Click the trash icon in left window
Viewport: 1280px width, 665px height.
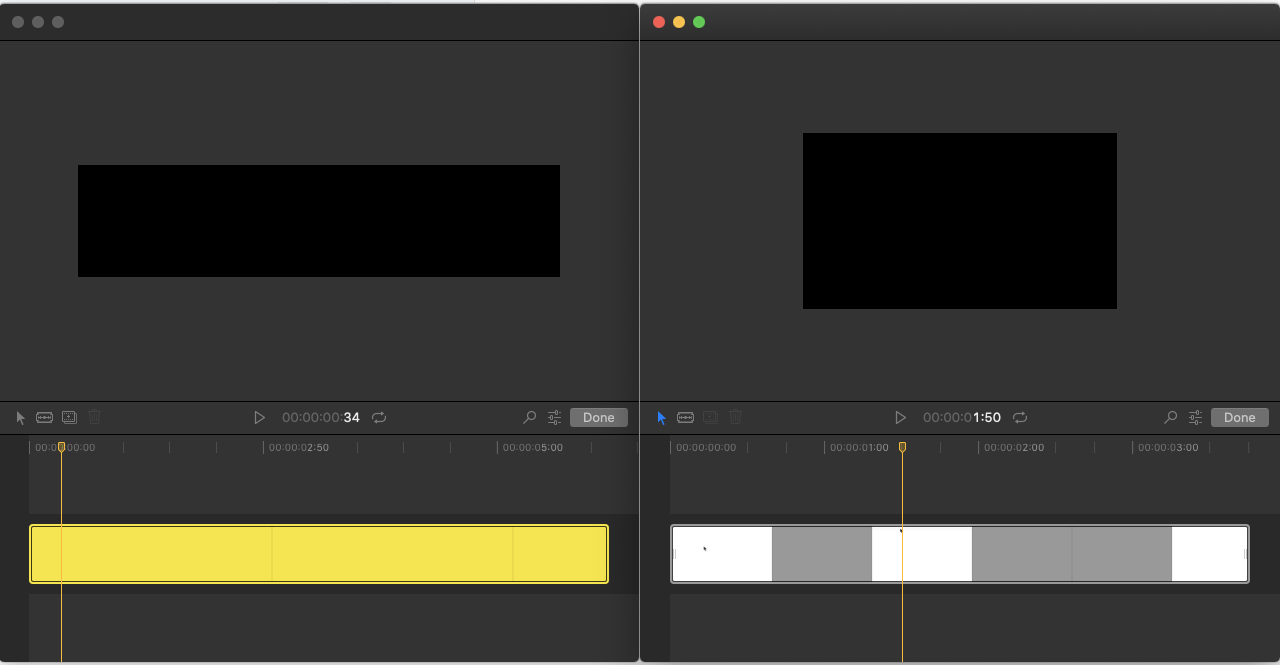95,417
